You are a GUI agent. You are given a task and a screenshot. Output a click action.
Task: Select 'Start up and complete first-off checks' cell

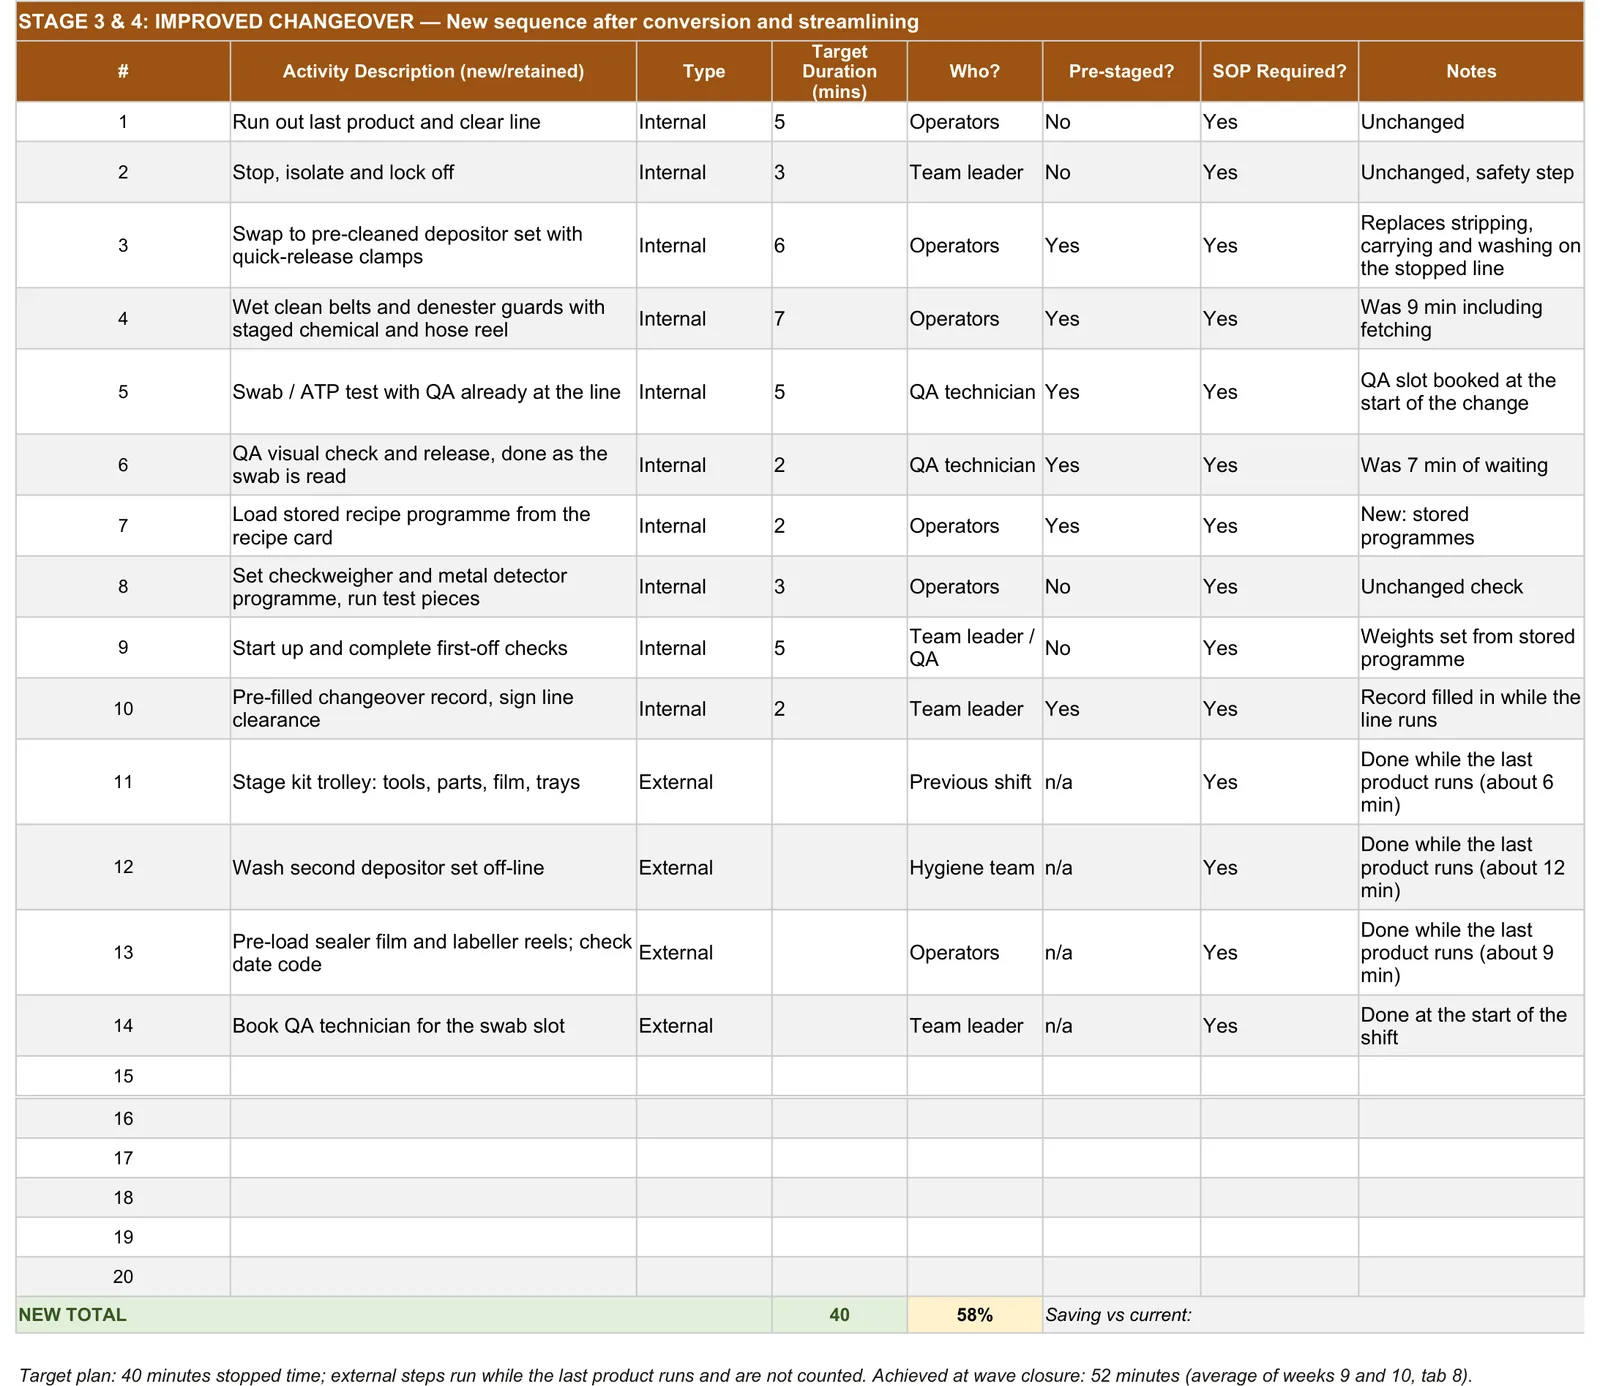pos(433,648)
